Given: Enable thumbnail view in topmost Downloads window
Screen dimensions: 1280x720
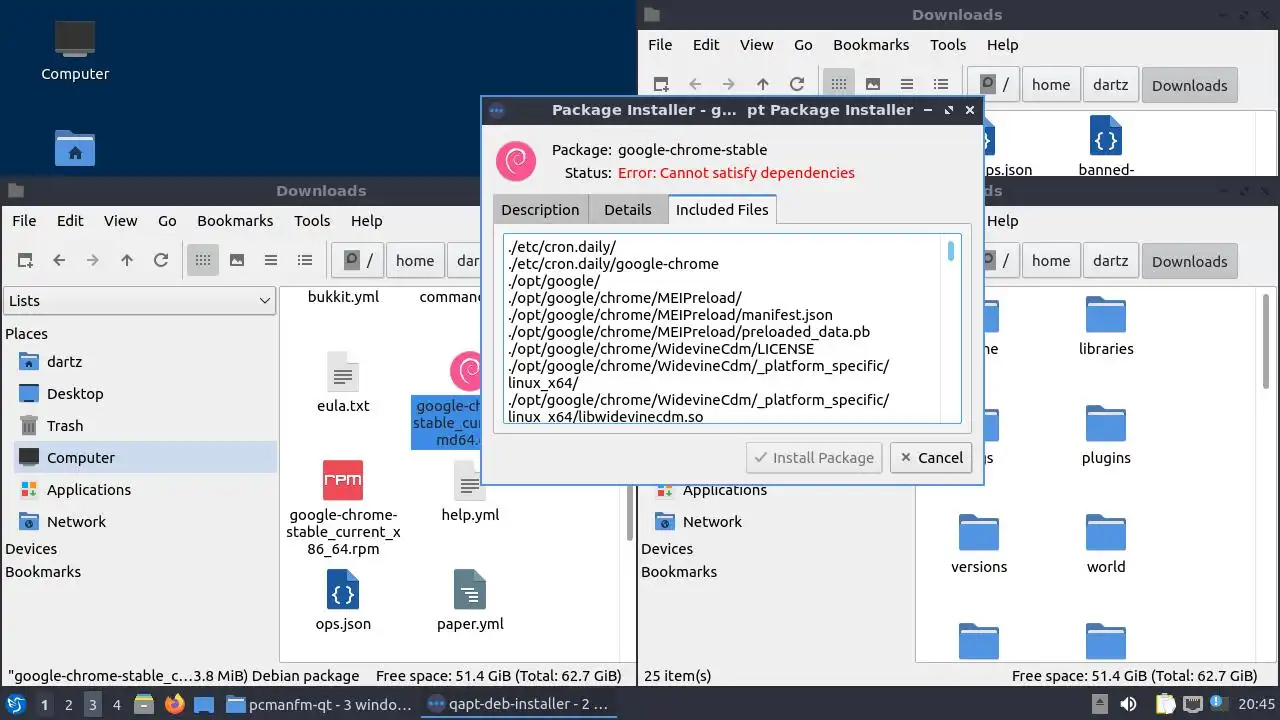Looking at the screenshot, I should coord(873,85).
